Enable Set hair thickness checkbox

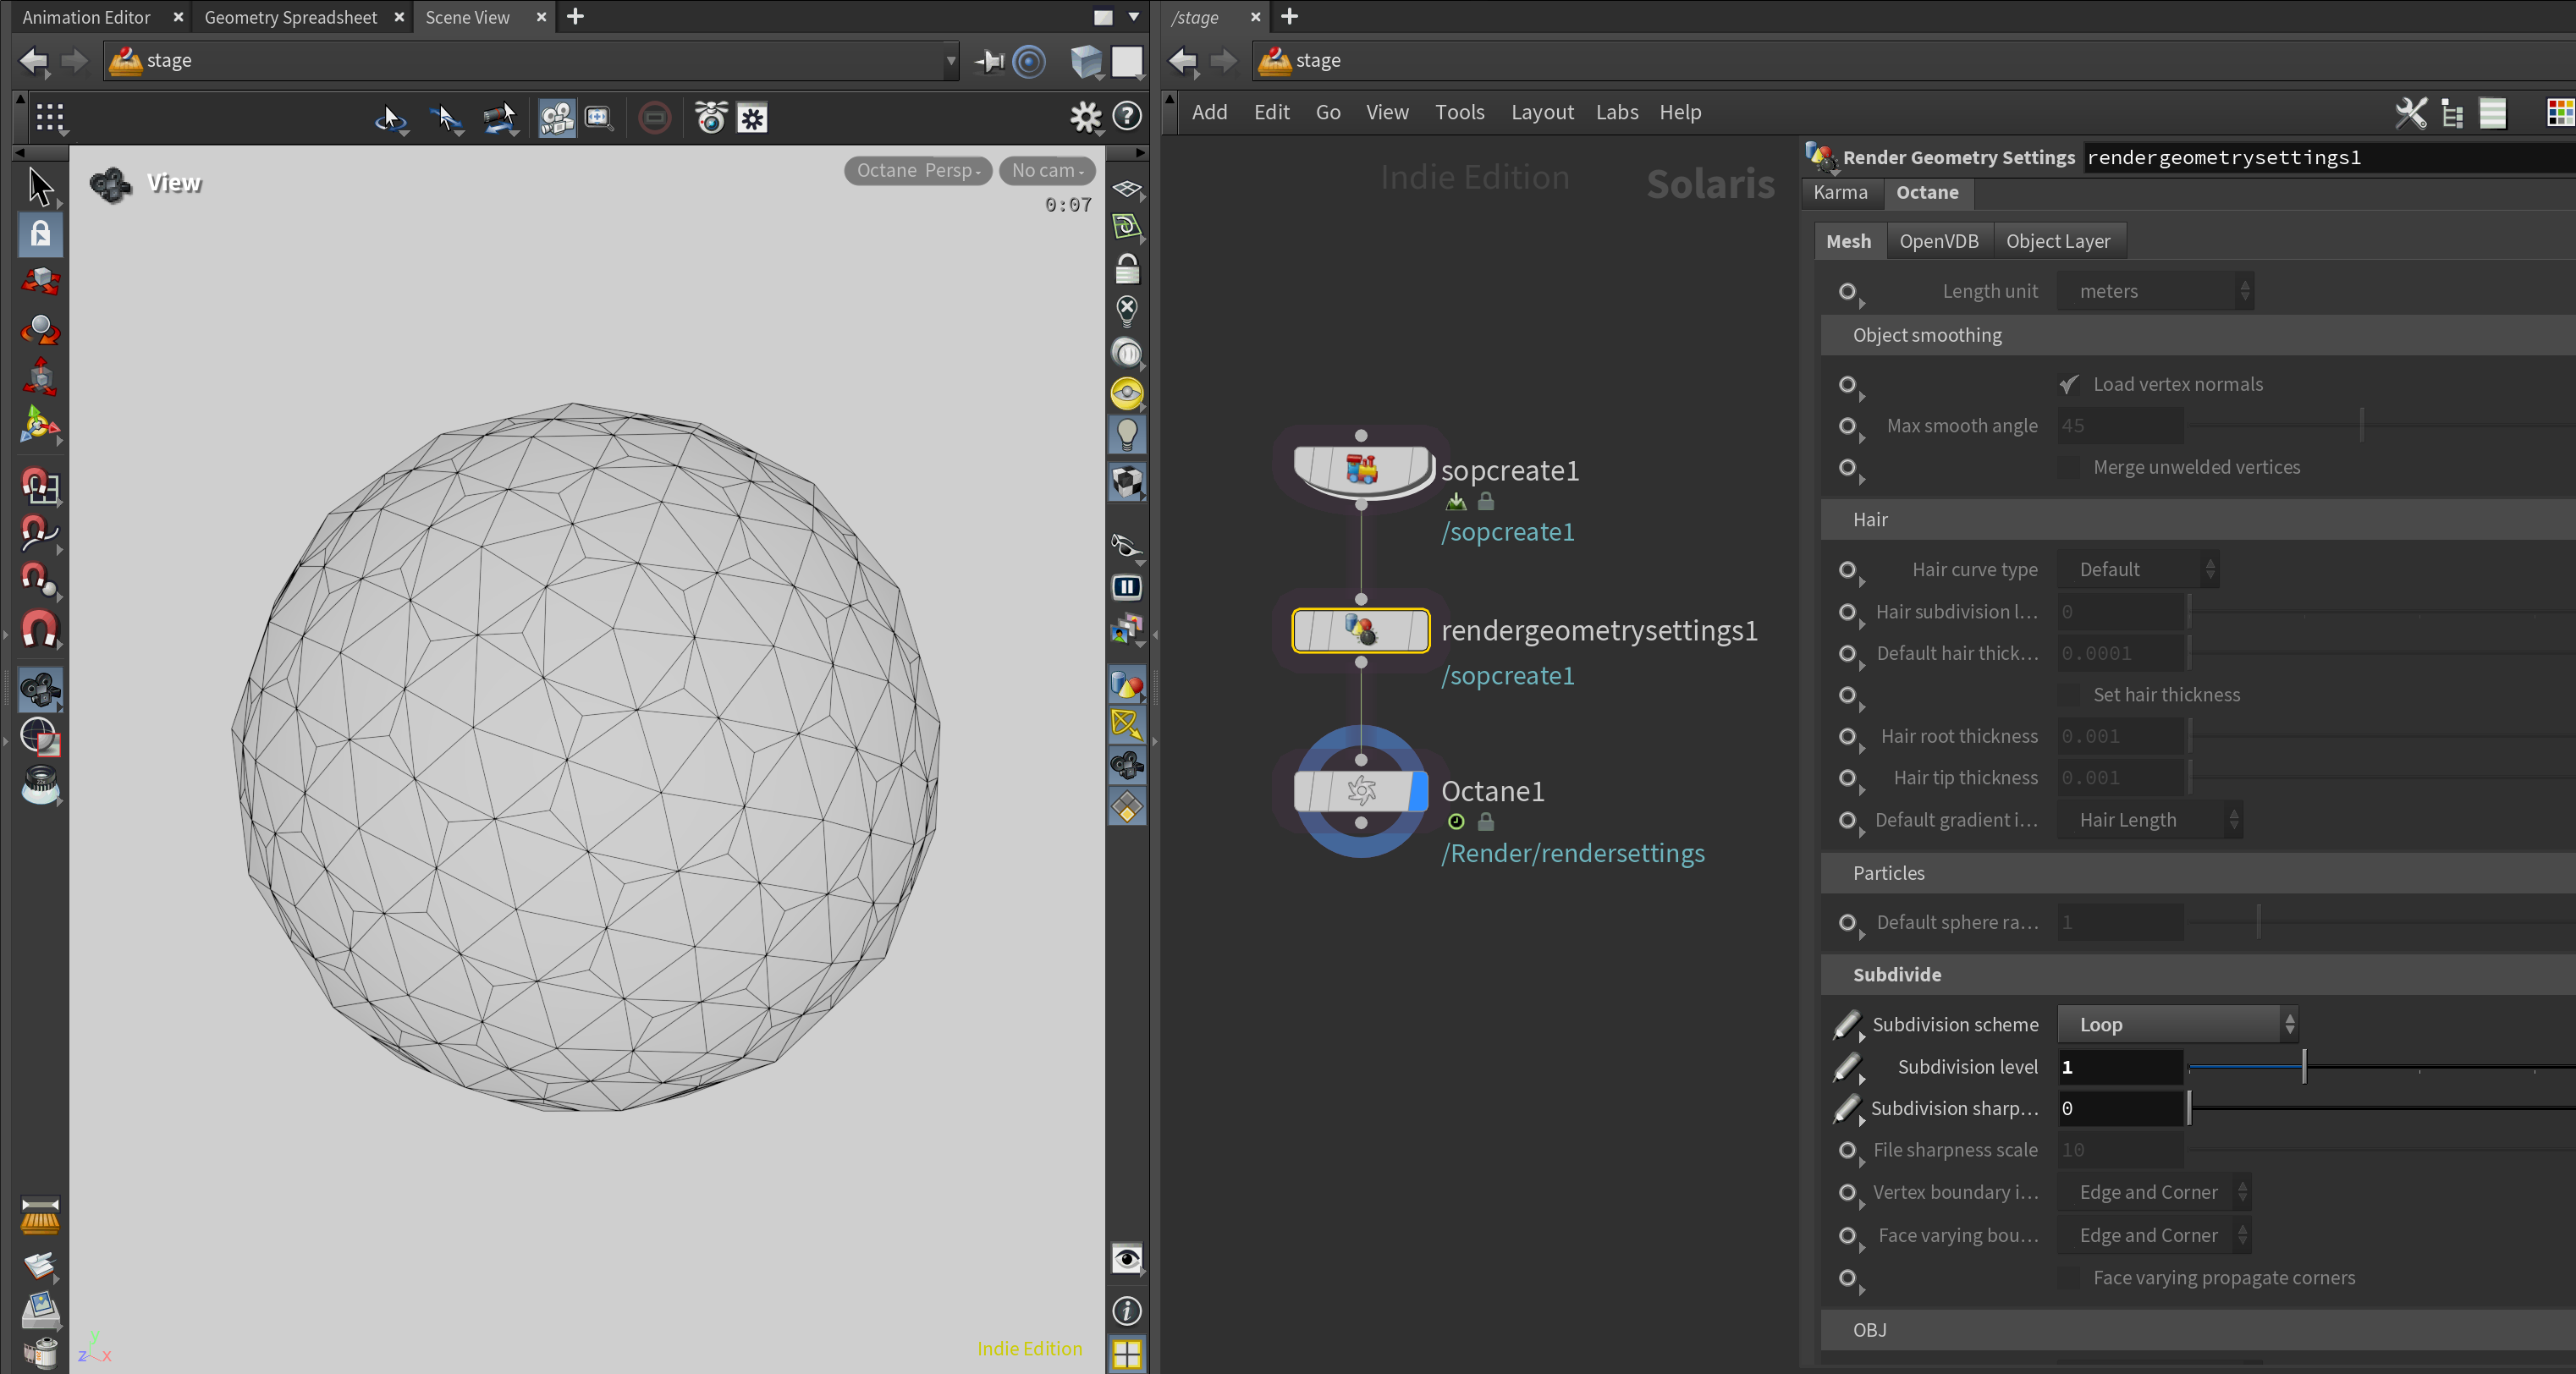pos(2069,695)
